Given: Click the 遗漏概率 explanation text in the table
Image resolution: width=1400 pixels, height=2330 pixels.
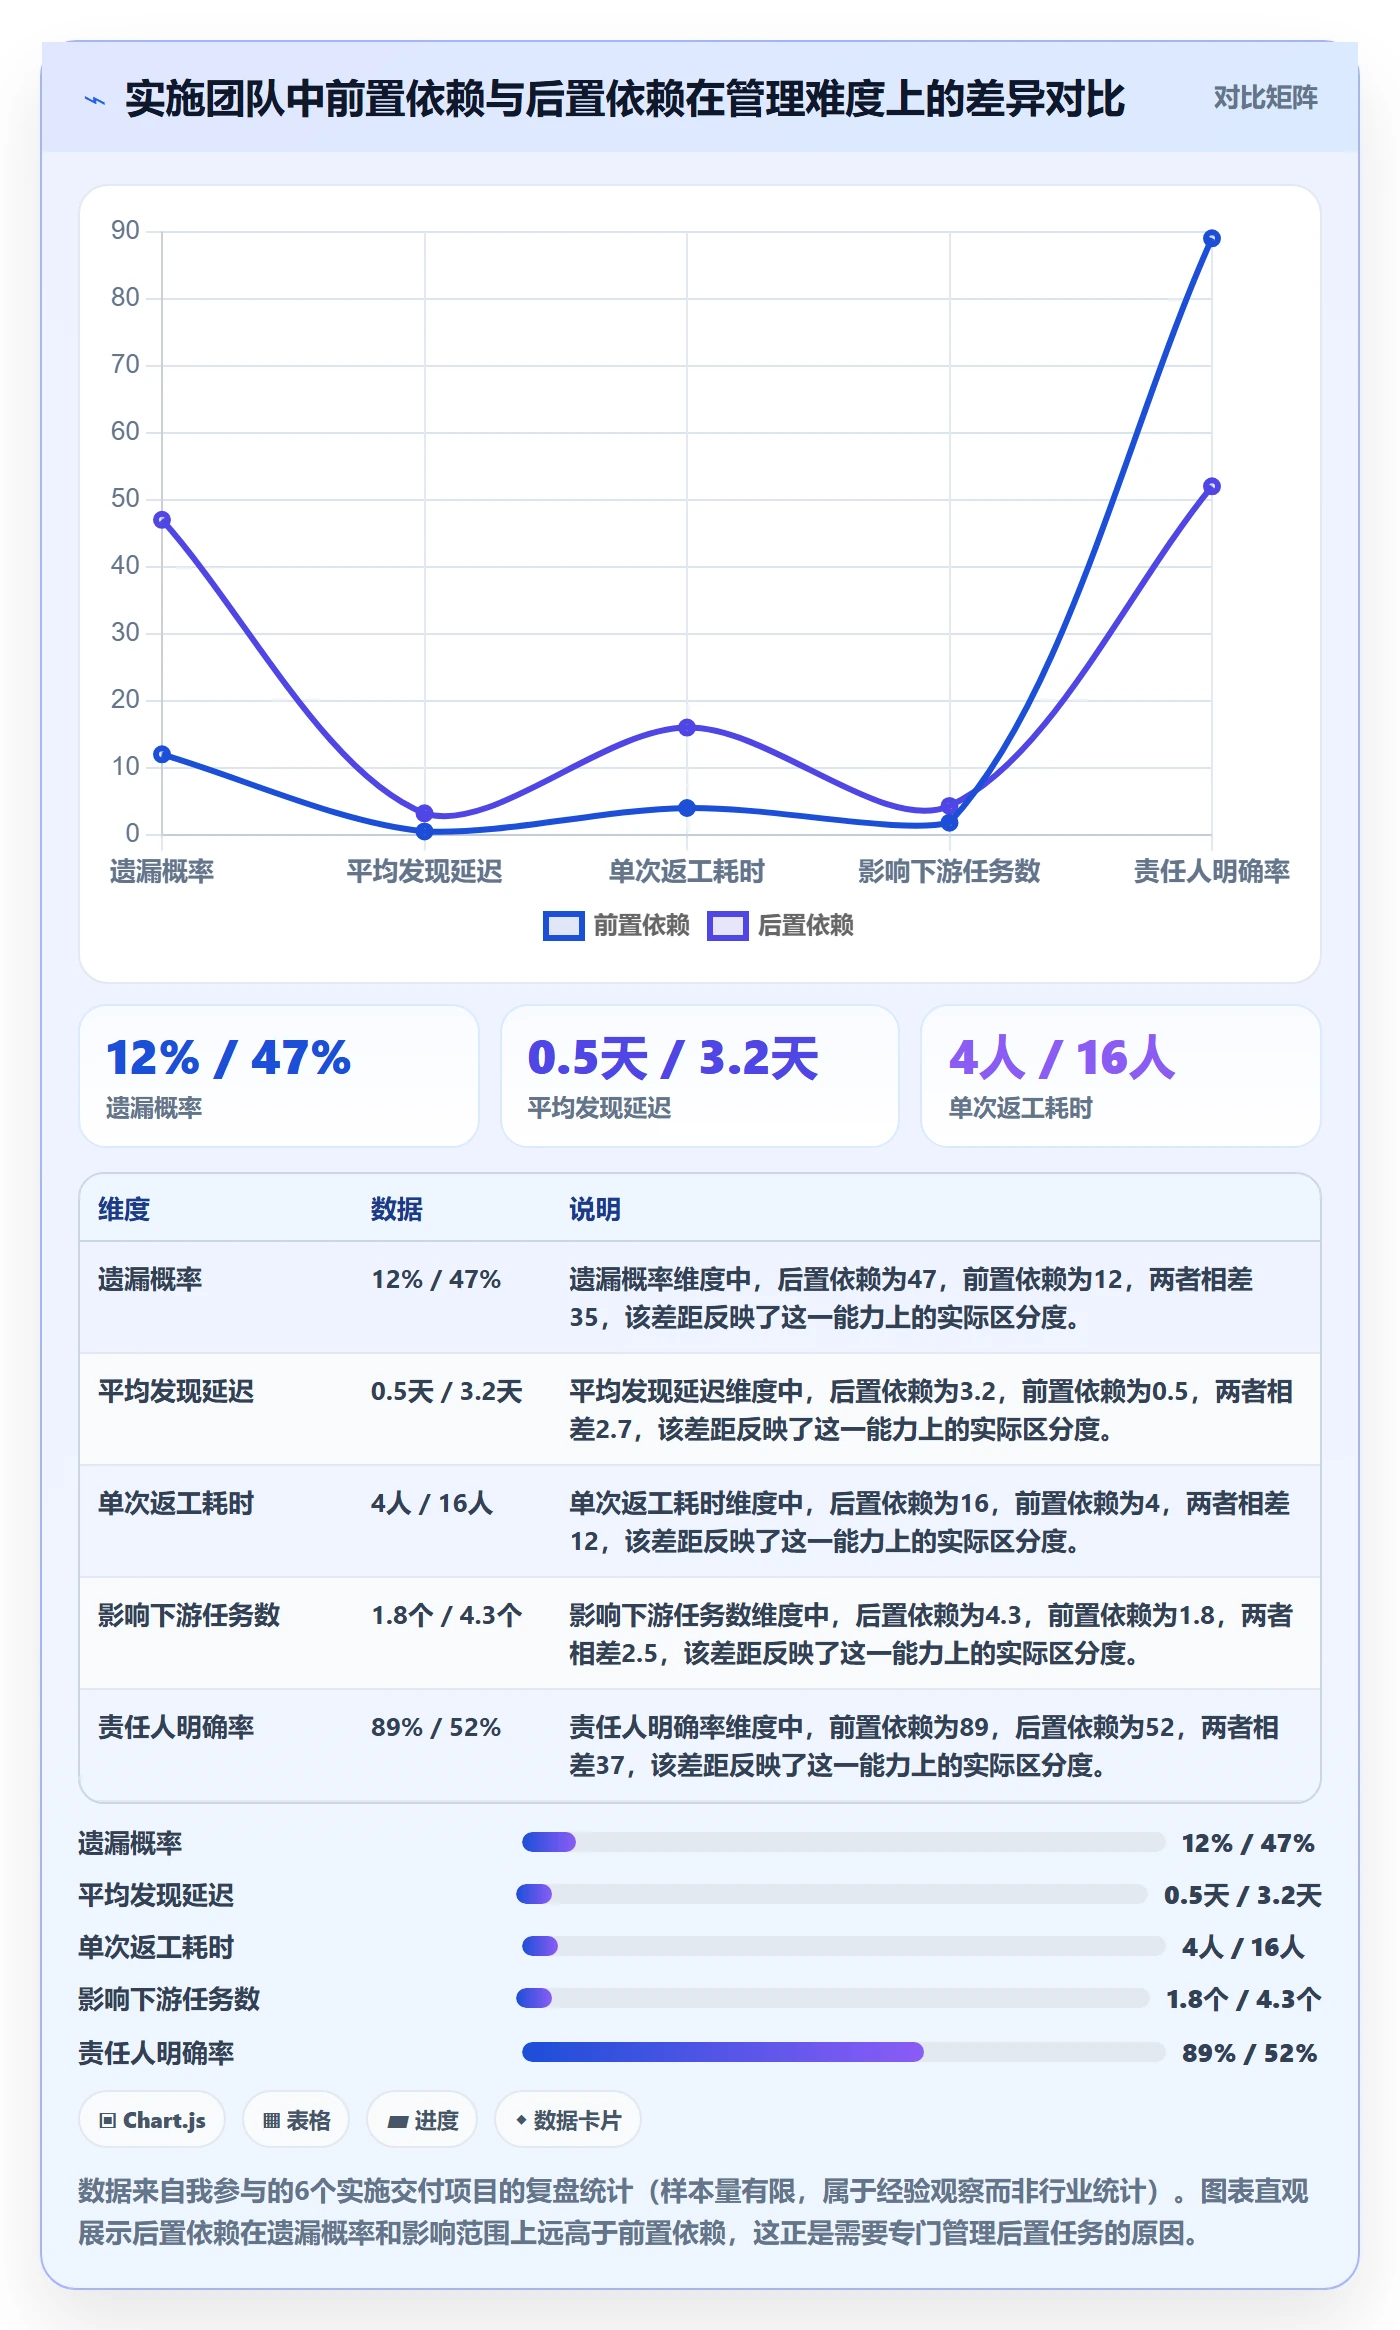Looking at the screenshot, I should click(911, 1298).
